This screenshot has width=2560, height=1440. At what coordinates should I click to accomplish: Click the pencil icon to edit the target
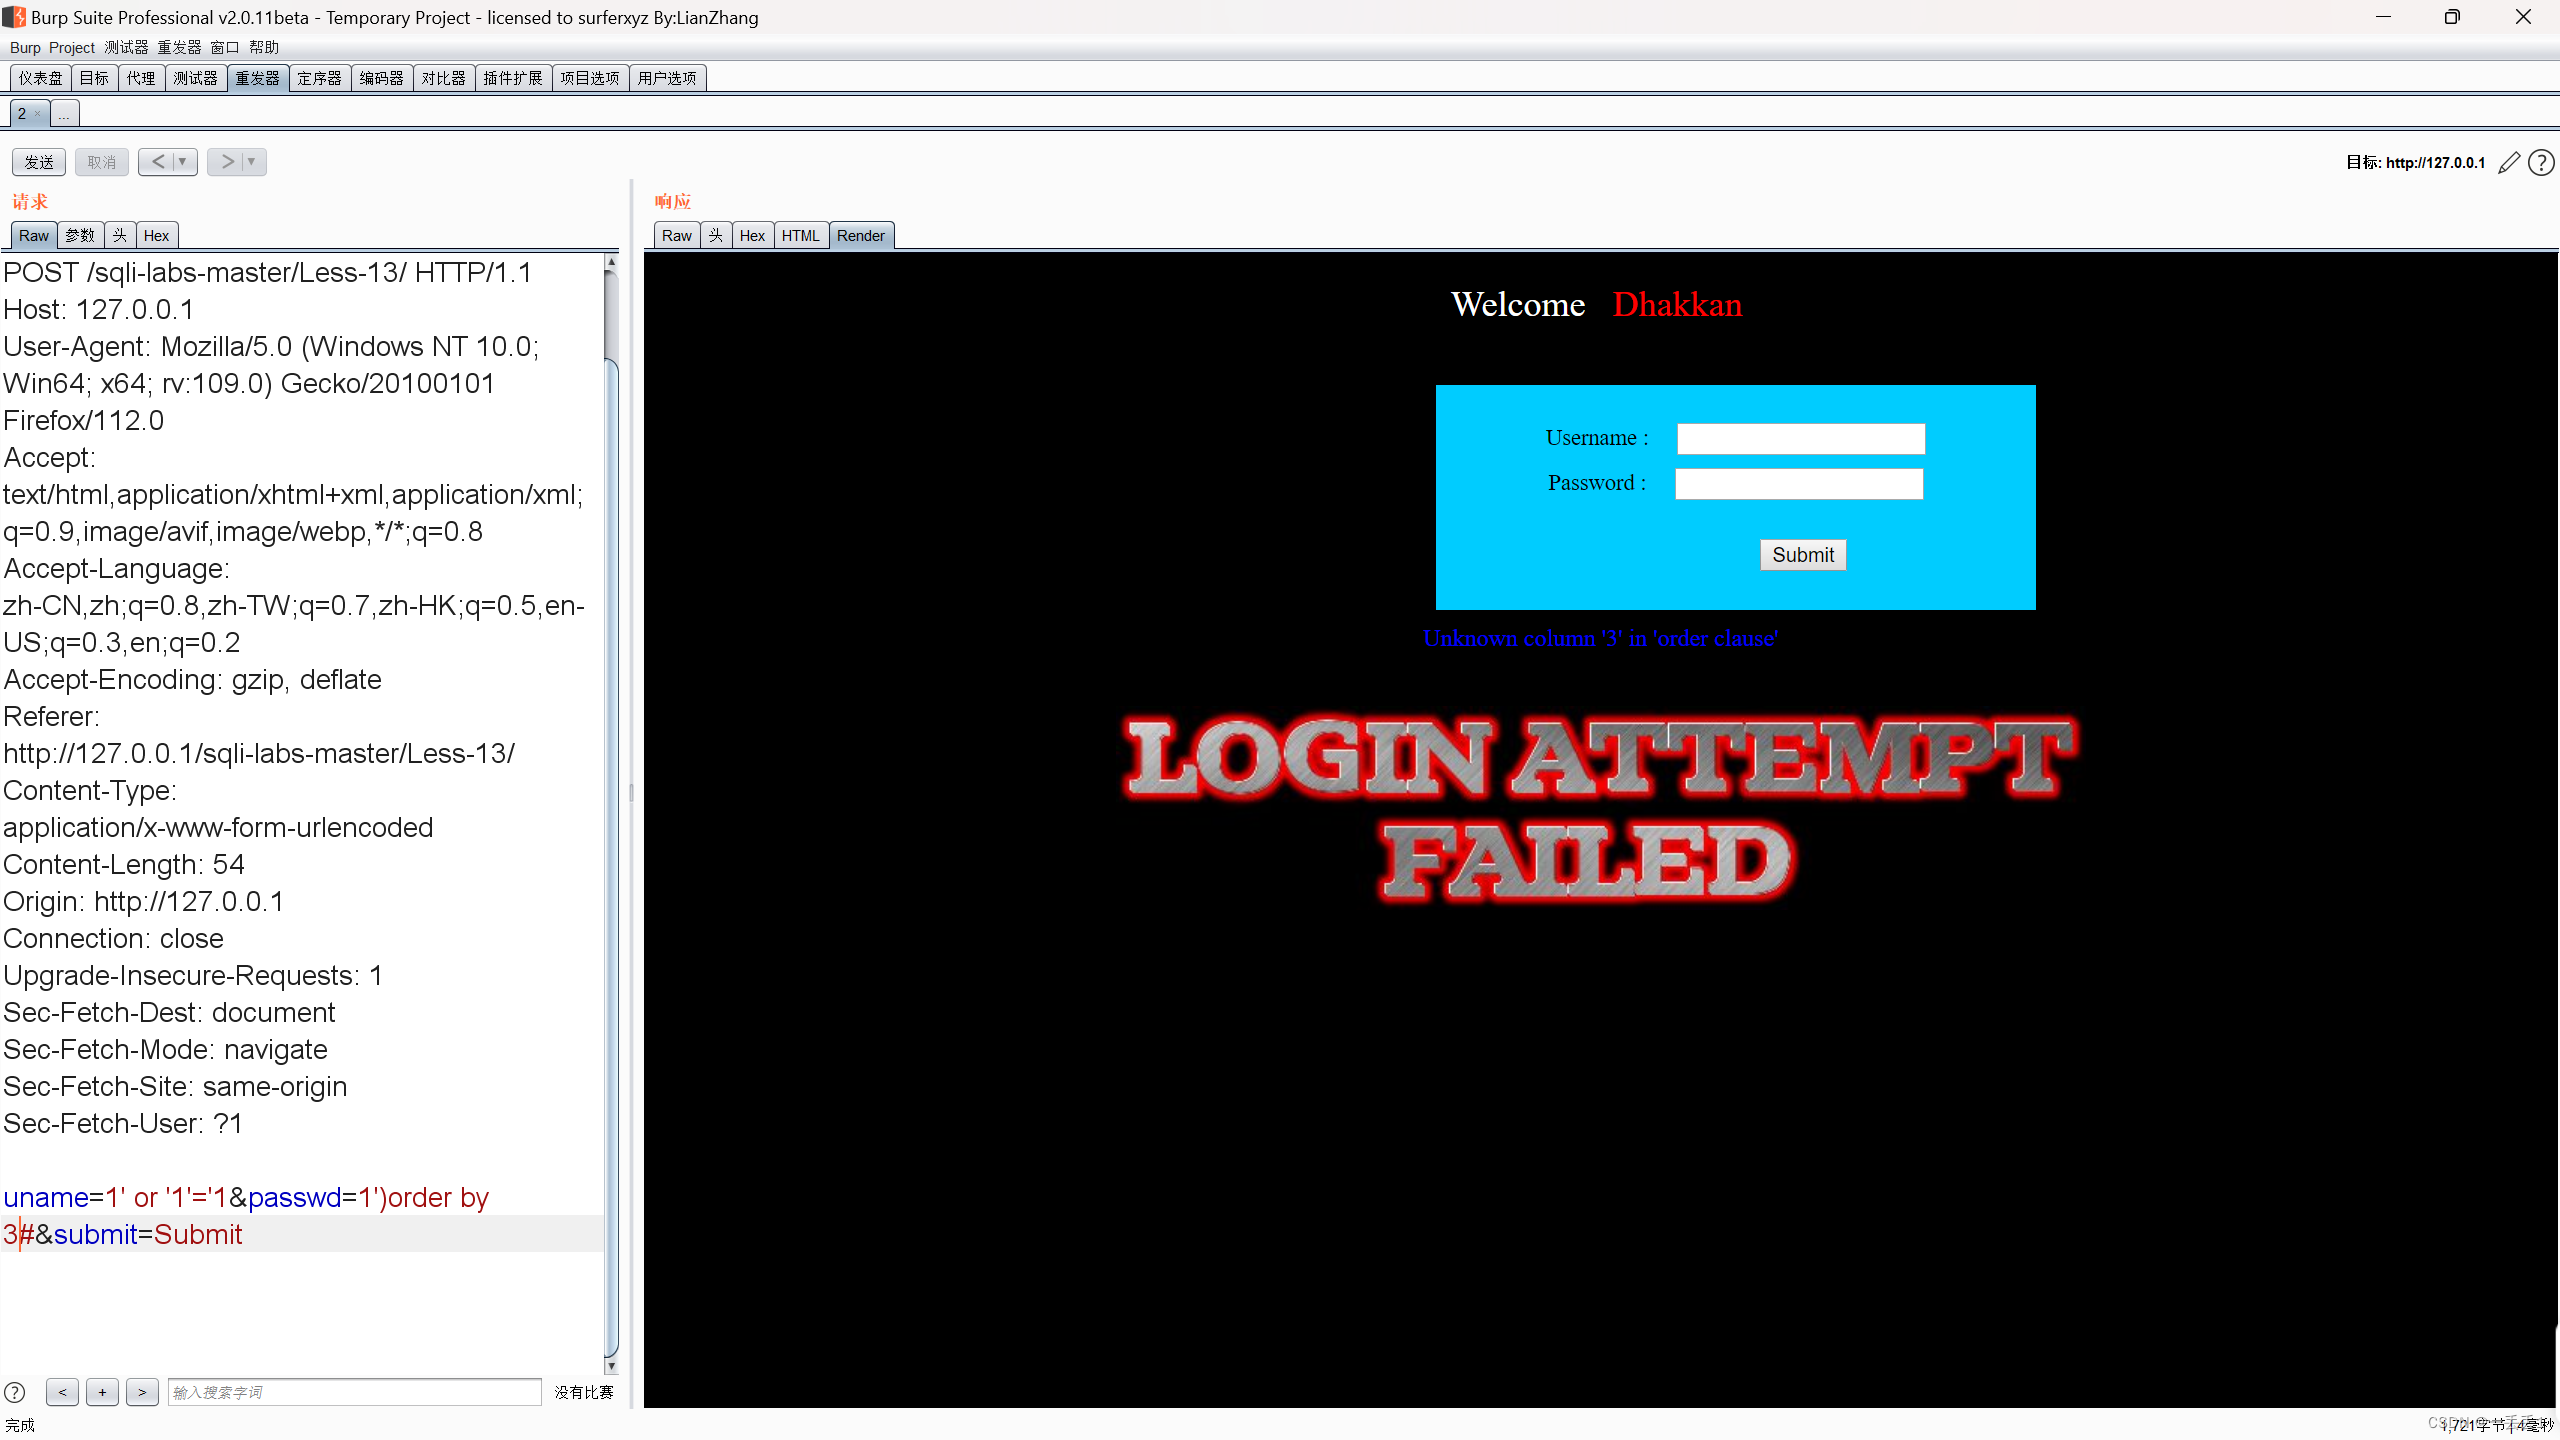[x=2509, y=162]
